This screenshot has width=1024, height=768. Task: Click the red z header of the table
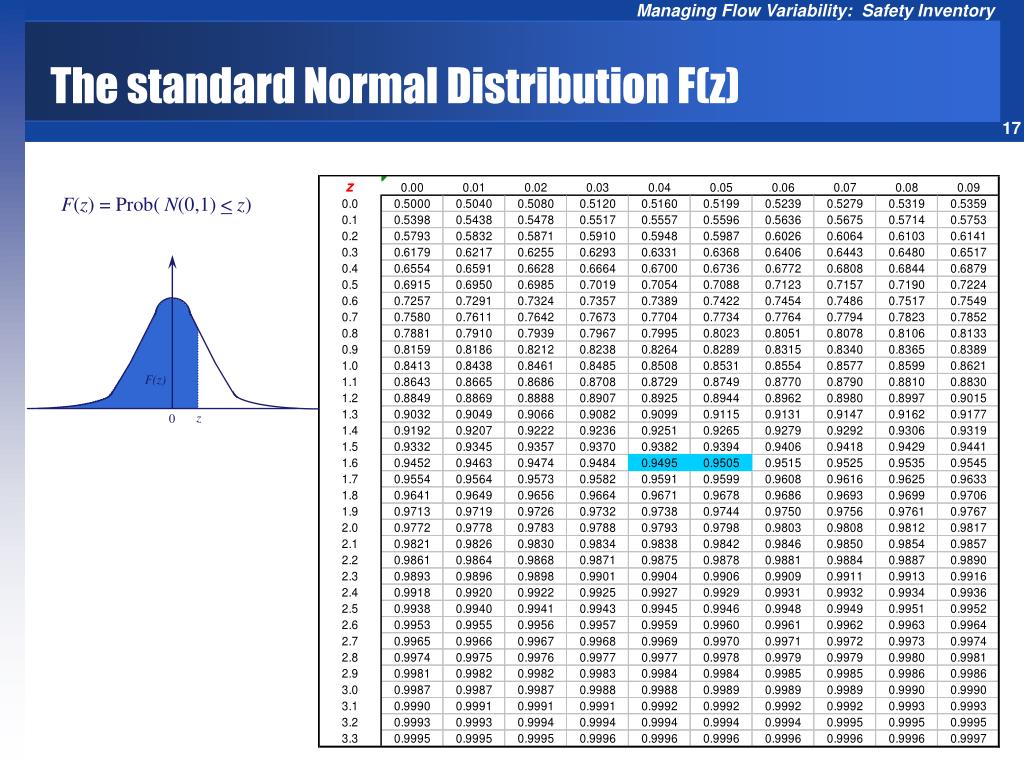click(x=350, y=187)
